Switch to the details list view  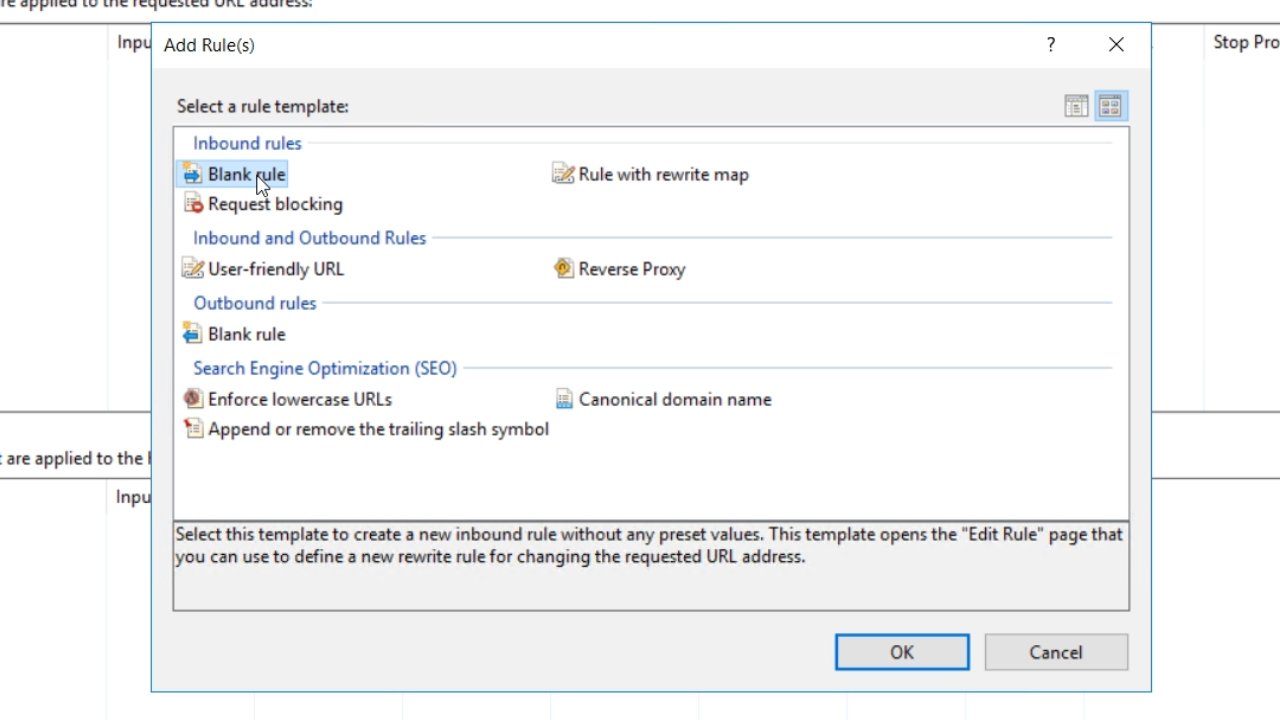pos(1076,107)
